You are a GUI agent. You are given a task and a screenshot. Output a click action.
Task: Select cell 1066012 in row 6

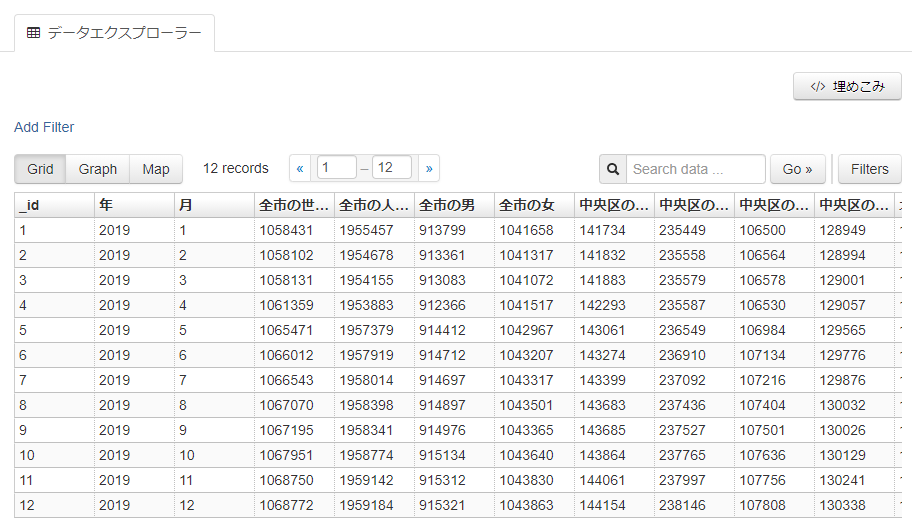pyautogui.click(x=294, y=355)
